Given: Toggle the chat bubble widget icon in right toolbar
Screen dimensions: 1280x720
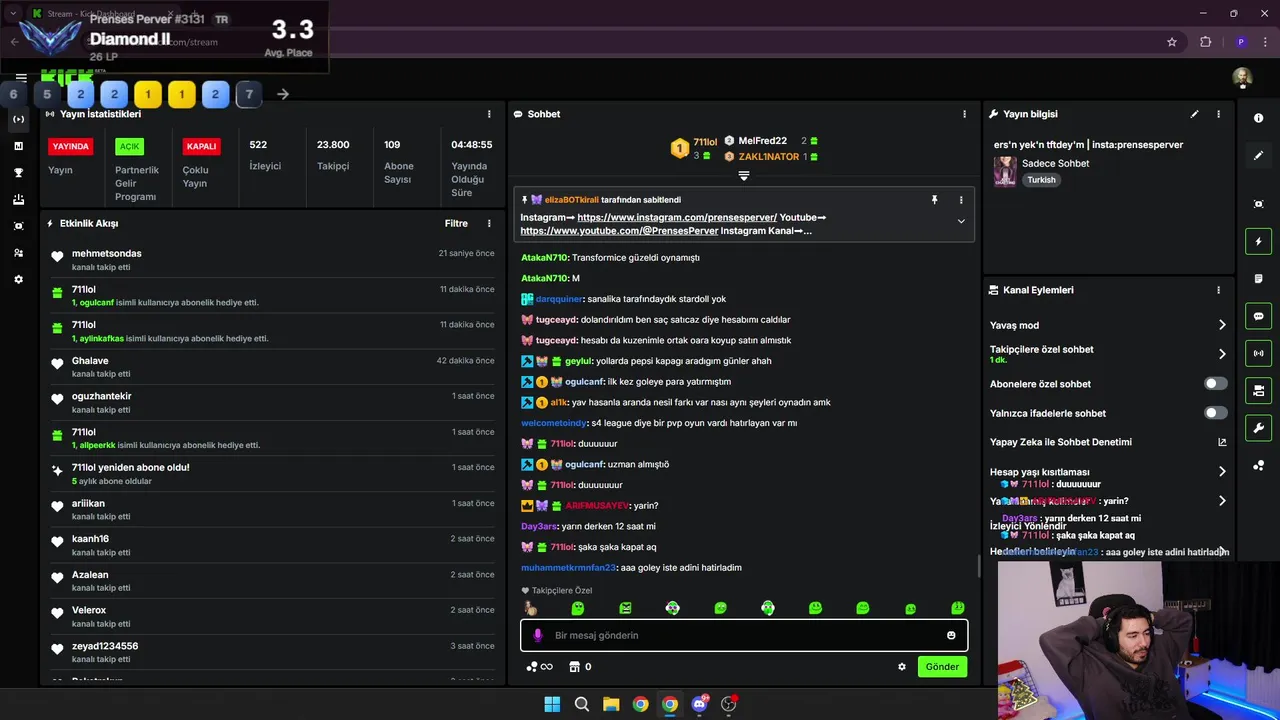Looking at the screenshot, I should coord(1258,316).
